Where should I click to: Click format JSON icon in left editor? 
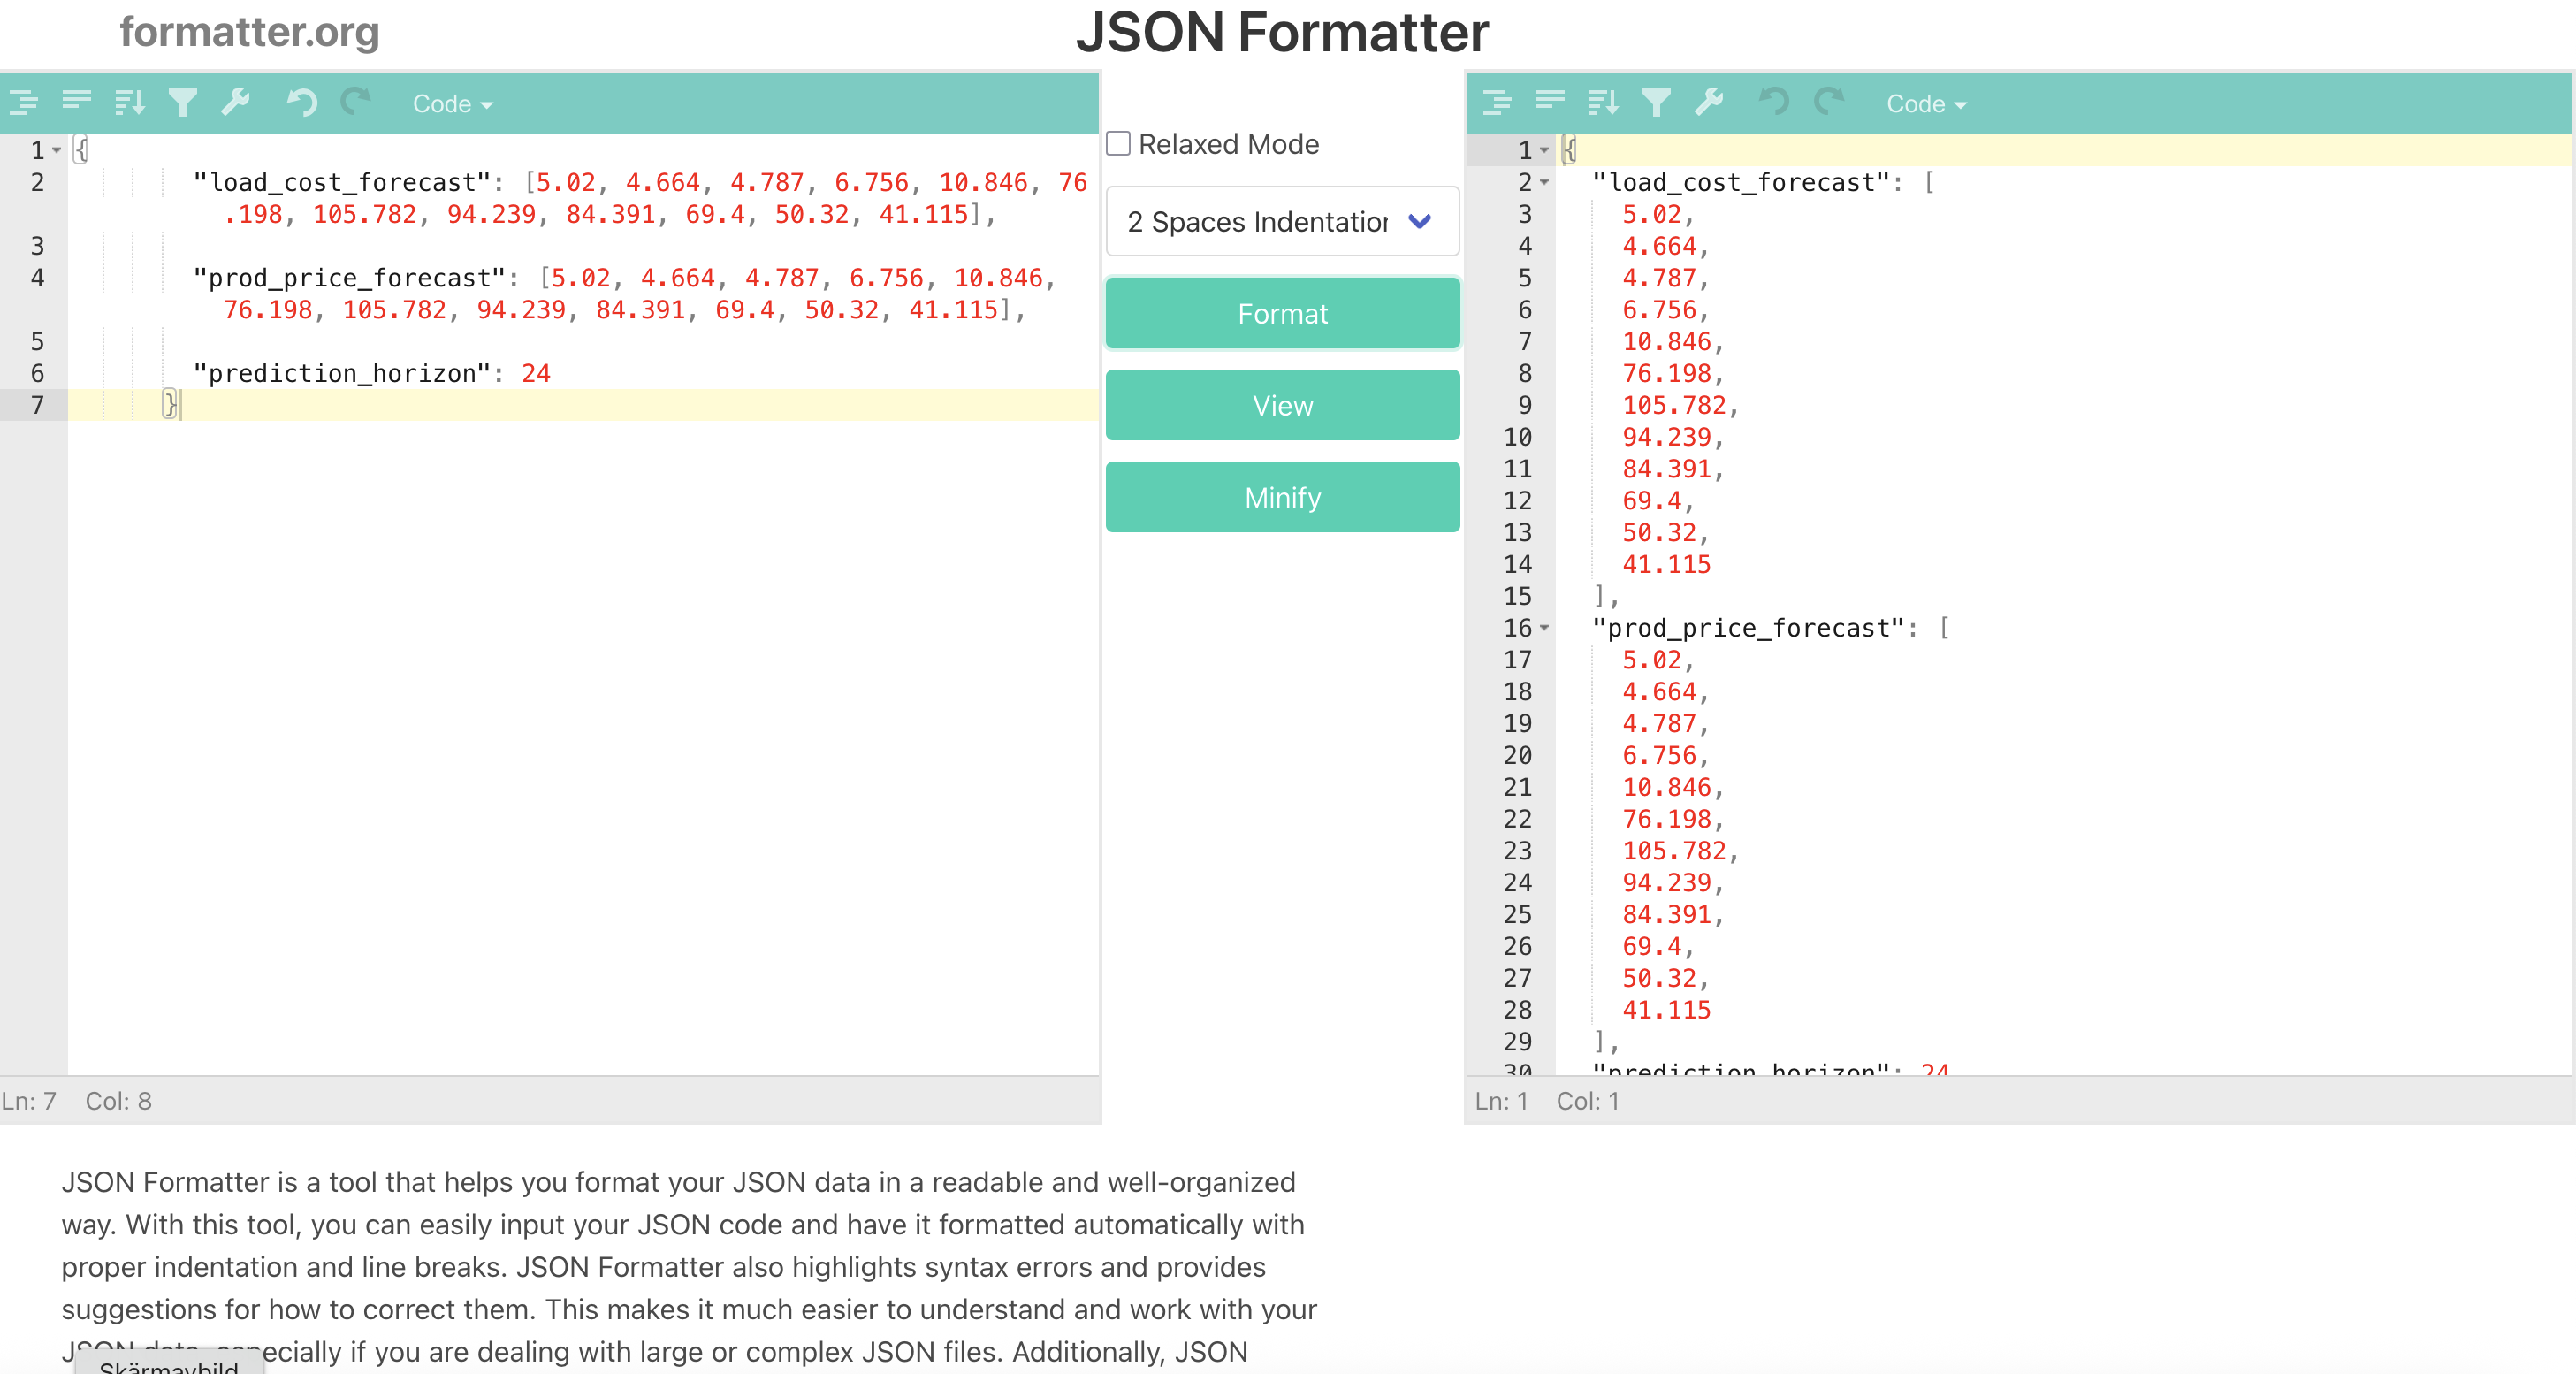23,102
